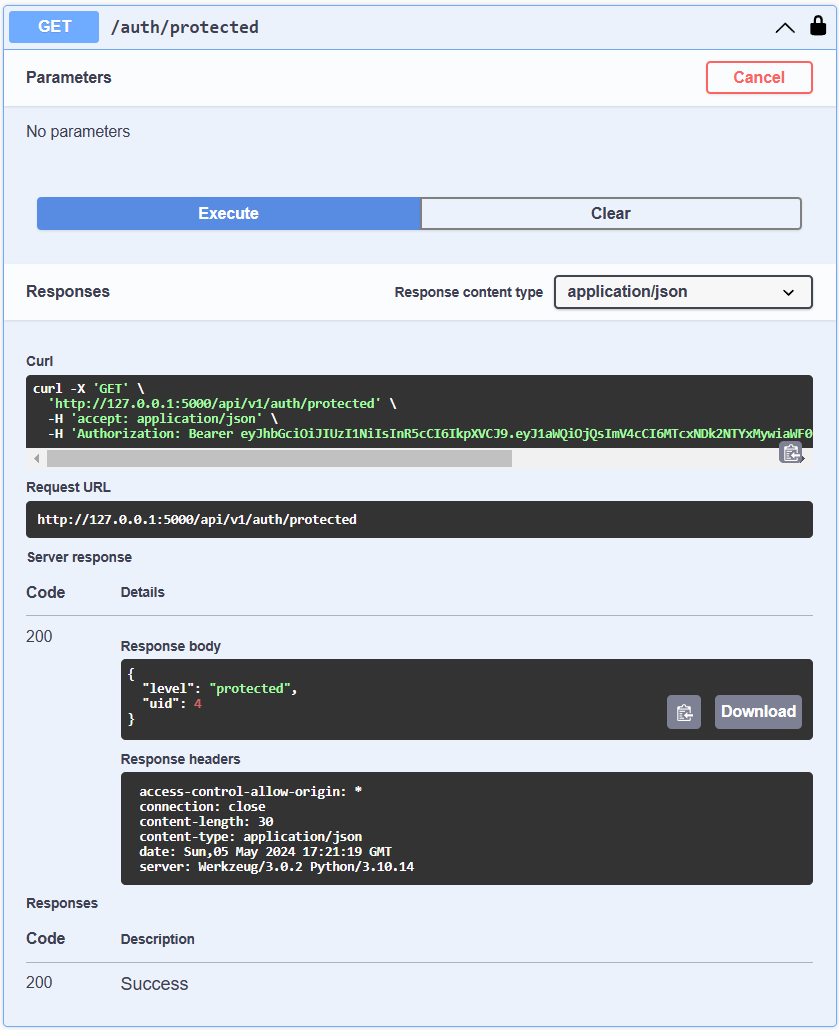Clear the executed response
839x1030 pixels.
click(610, 213)
